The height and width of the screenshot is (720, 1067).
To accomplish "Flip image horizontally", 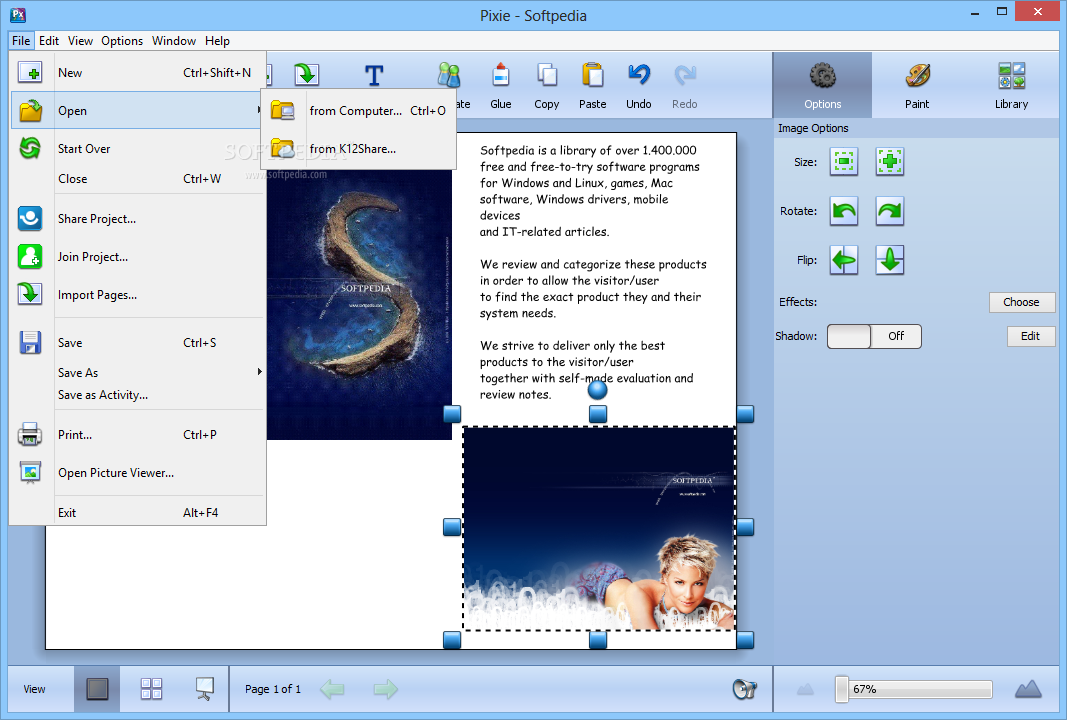I will coord(844,260).
